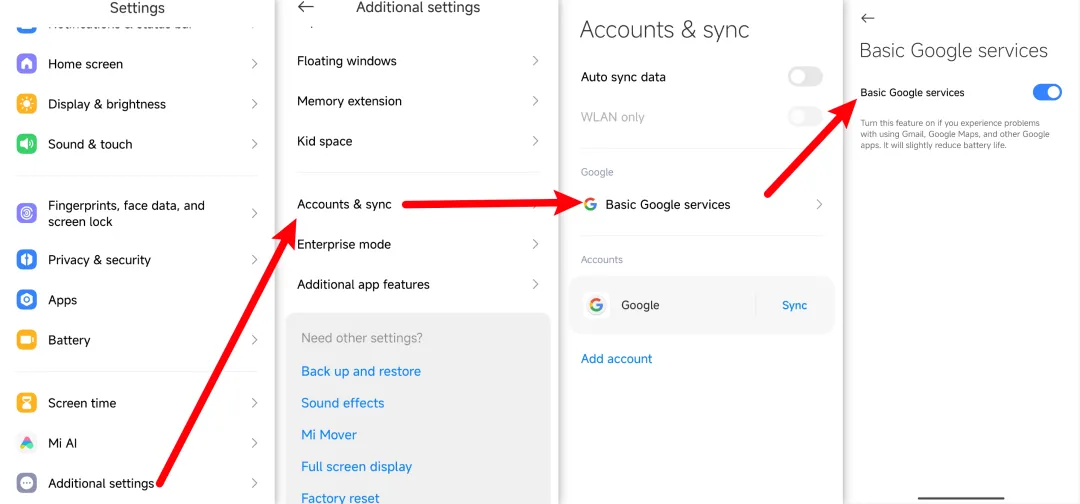Toggle Auto sync data switch
Screen dimensions: 1080x504
[805, 76]
